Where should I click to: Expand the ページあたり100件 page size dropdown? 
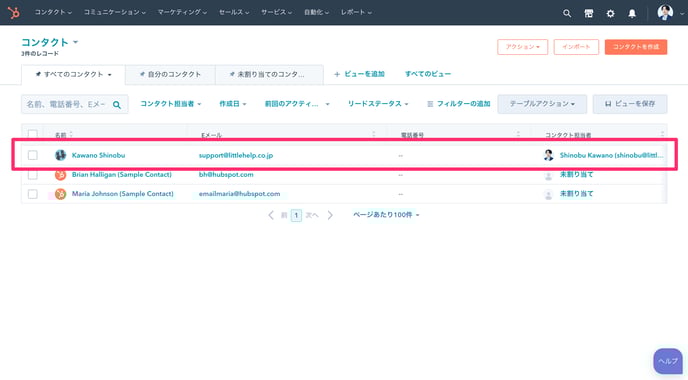[x=386, y=215]
